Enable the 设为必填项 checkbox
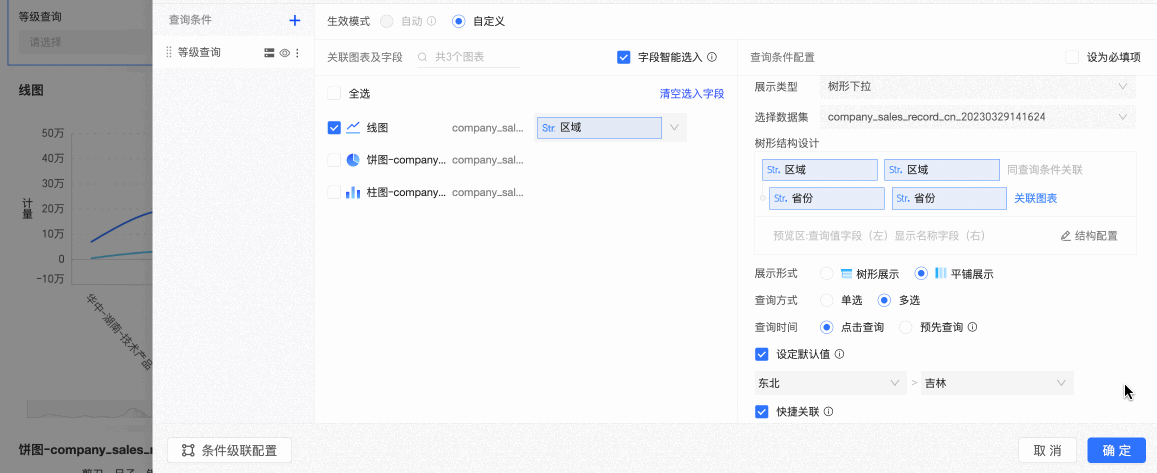The image size is (1157, 473). tap(1072, 58)
